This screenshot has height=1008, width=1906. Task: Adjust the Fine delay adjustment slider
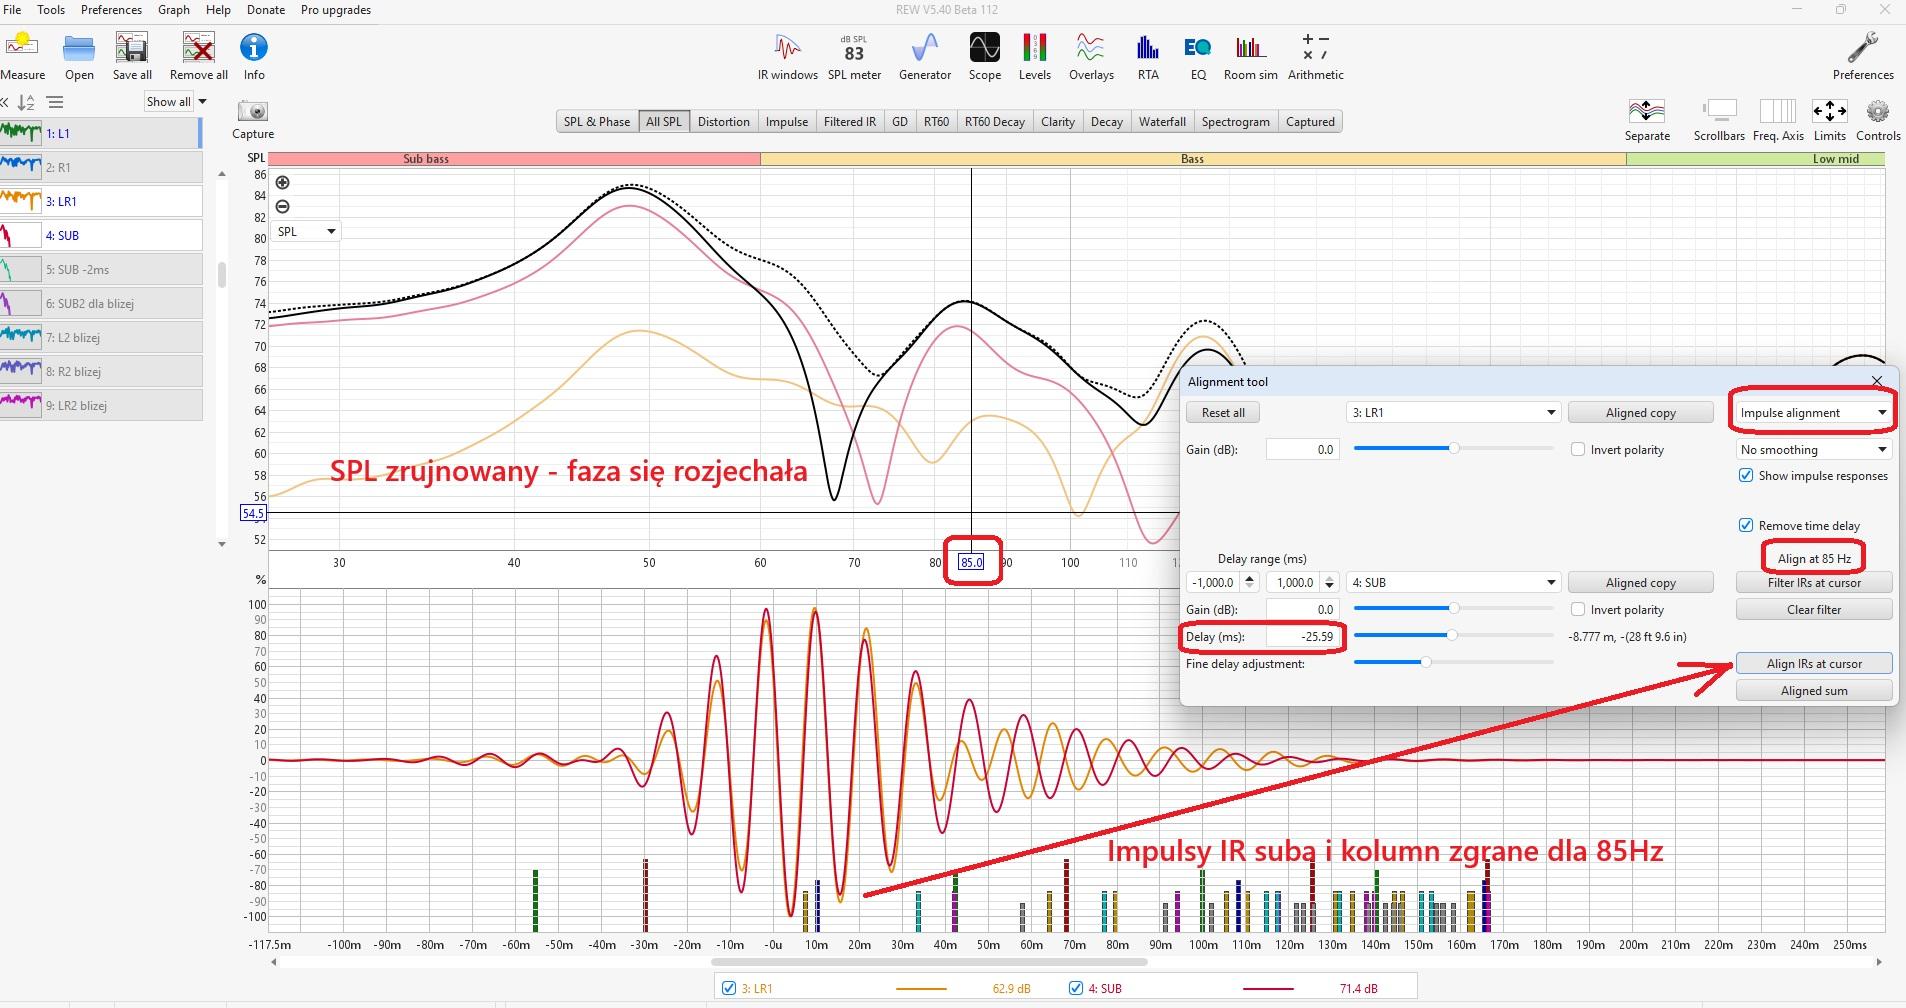click(1426, 662)
